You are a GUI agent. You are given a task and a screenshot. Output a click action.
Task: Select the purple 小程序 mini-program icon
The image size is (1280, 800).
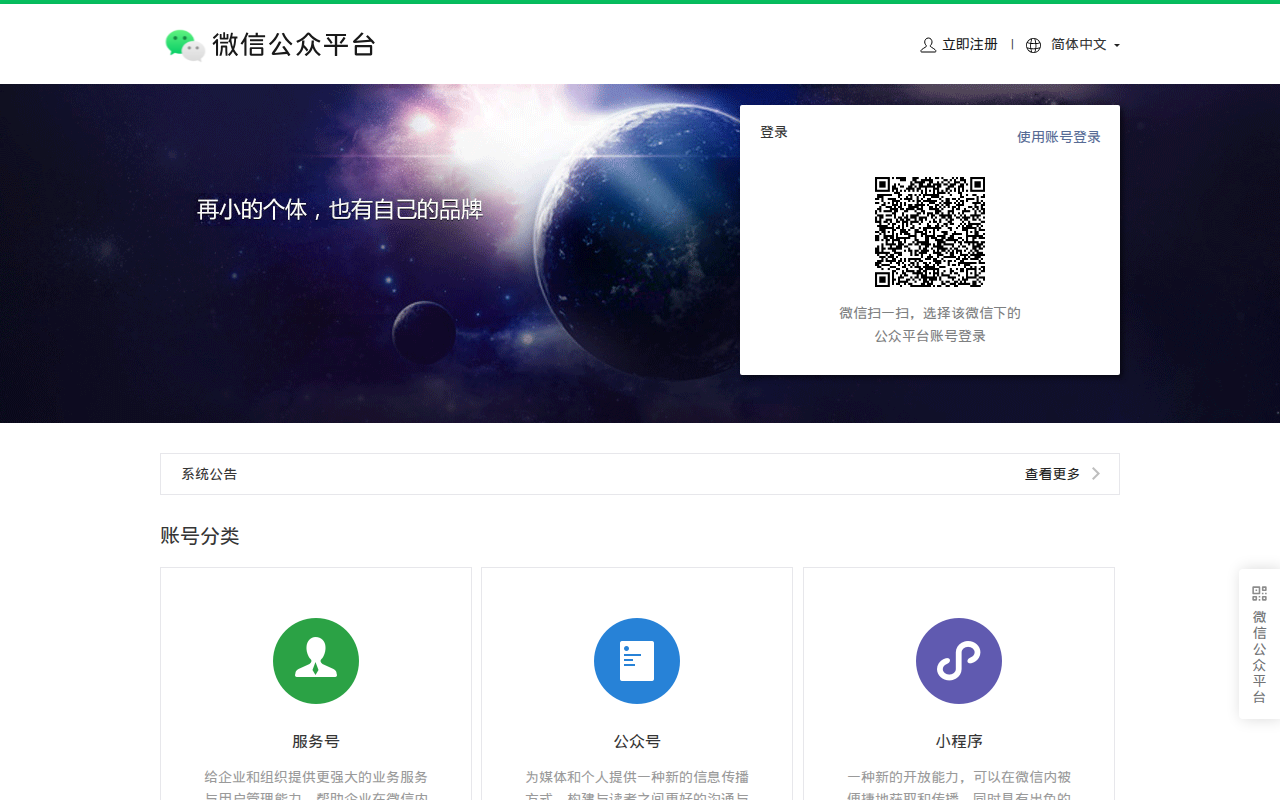click(x=958, y=661)
